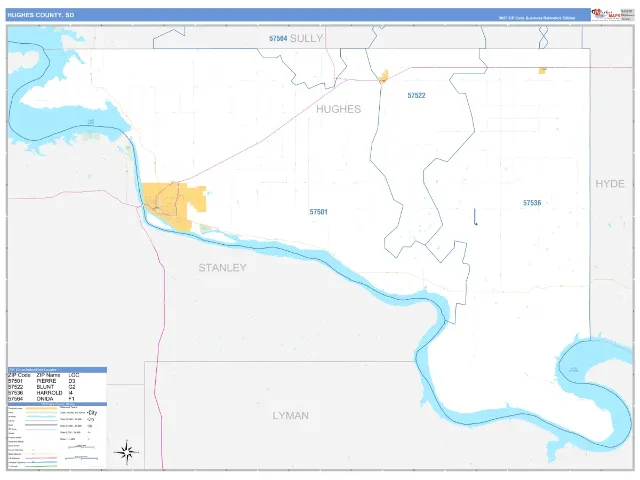Click ONIDA in the ZIP locator table
The height and width of the screenshot is (480, 640).
click(45, 399)
